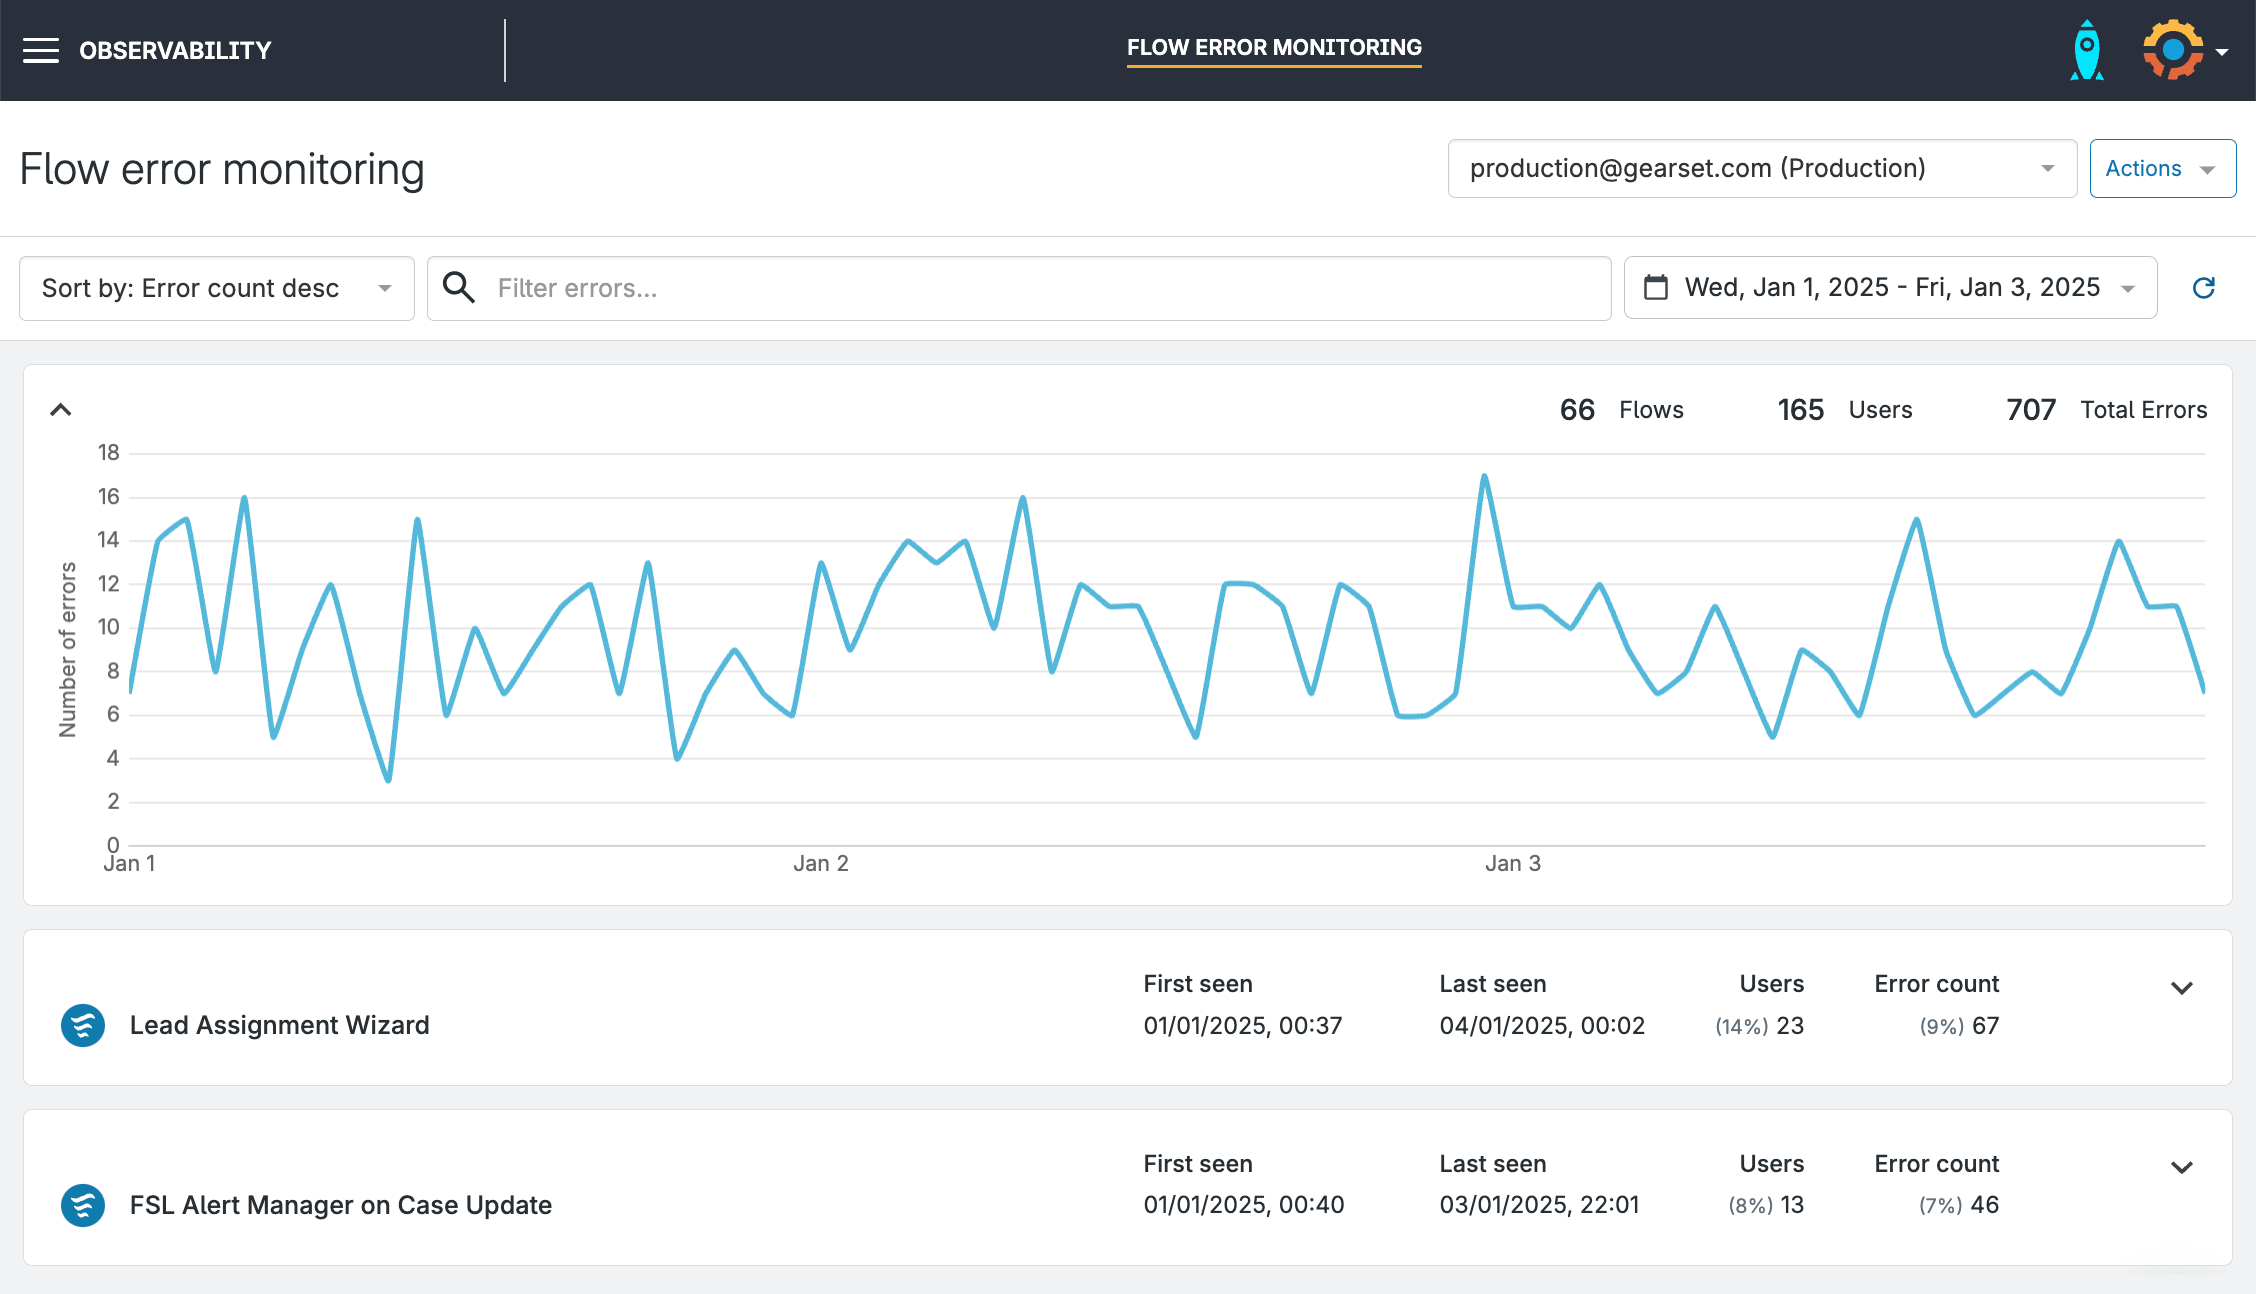Click the Flow Error Monitoring navigation tab
The width and height of the screenshot is (2256, 1294).
point(1274,50)
